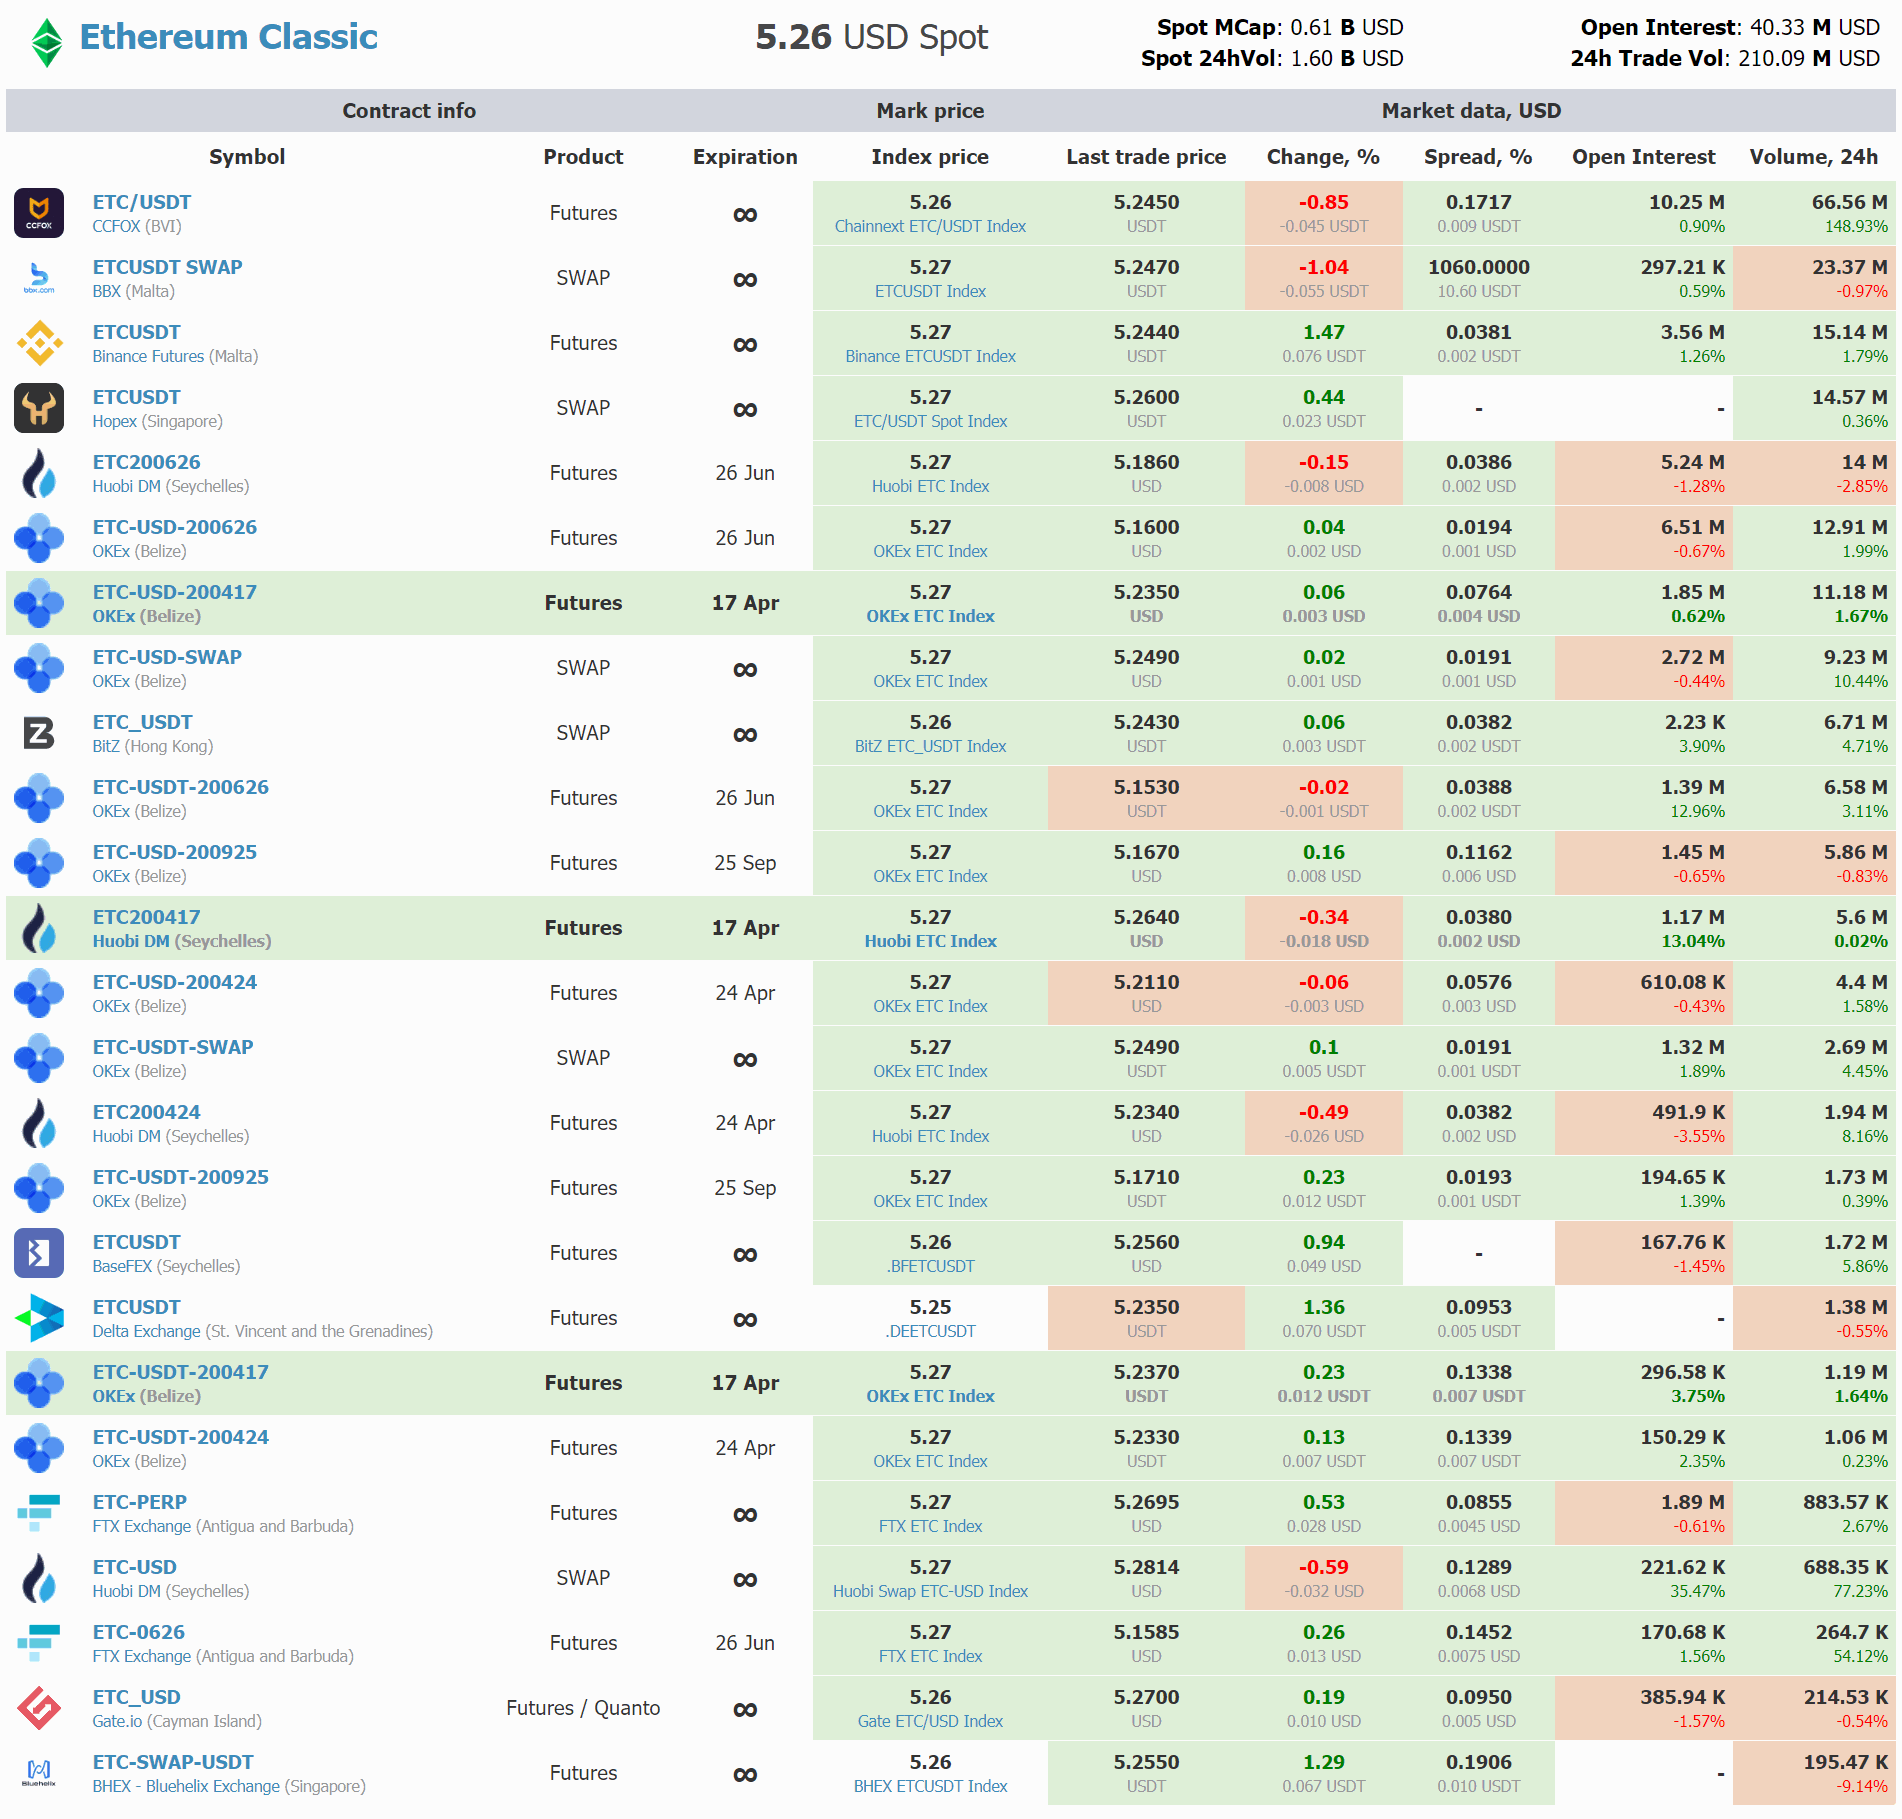Click the Huobi flame icon for ETC200424
This screenshot has height=1819, width=1902.
39,1123
